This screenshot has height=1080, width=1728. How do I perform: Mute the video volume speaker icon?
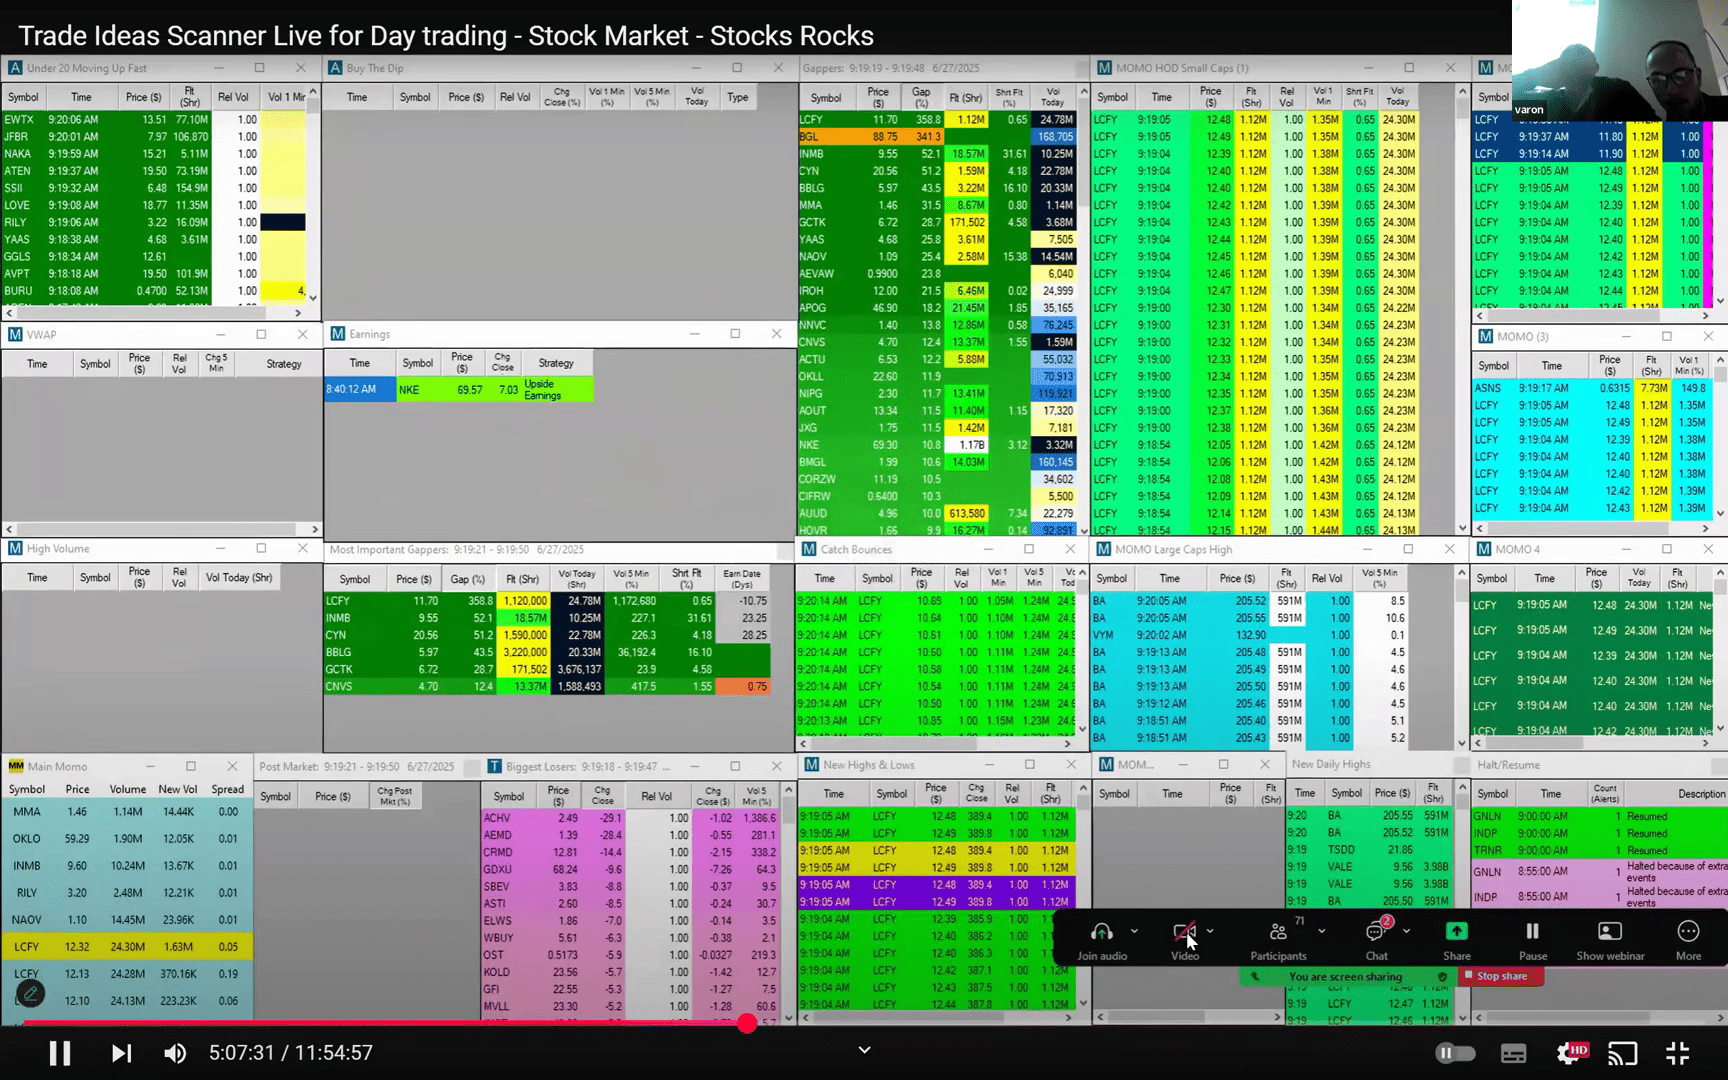click(175, 1053)
